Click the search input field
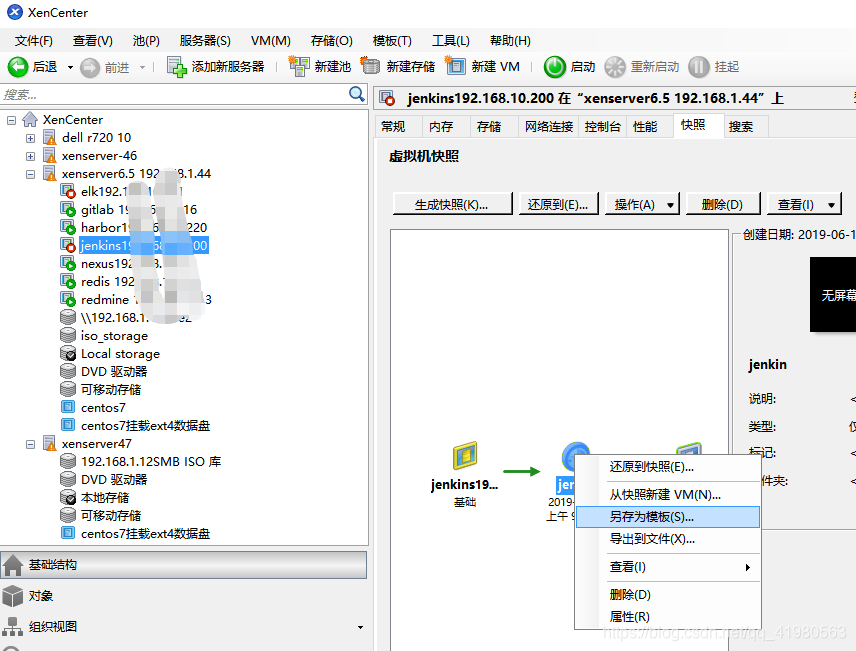This screenshot has width=856, height=651. [175, 94]
